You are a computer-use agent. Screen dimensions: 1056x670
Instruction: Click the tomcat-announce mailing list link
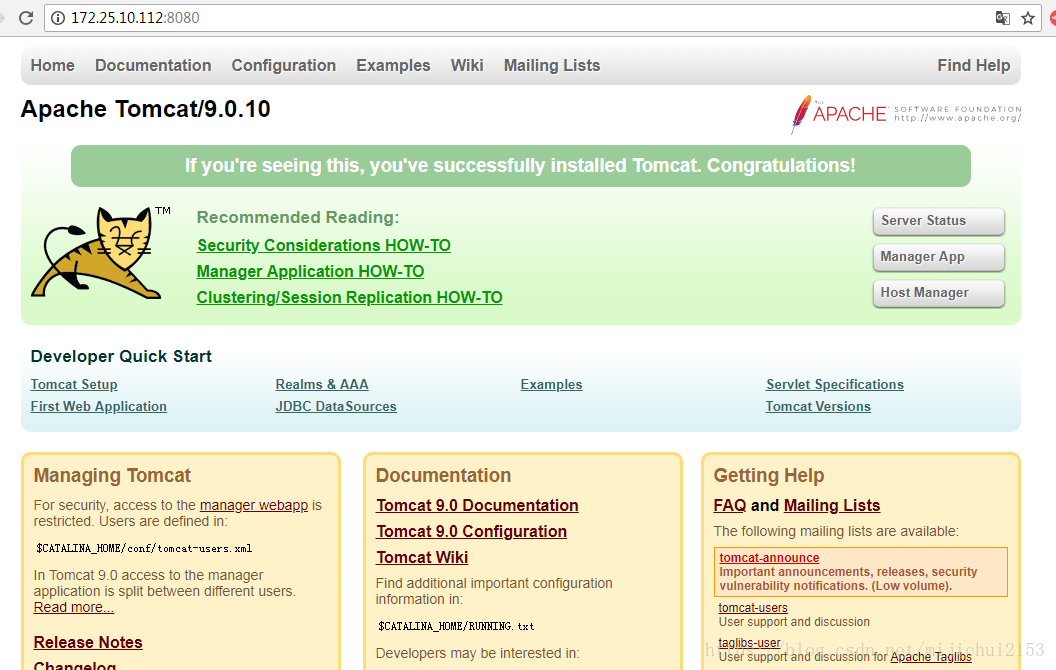pyautogui.click(x=769, y=558)
